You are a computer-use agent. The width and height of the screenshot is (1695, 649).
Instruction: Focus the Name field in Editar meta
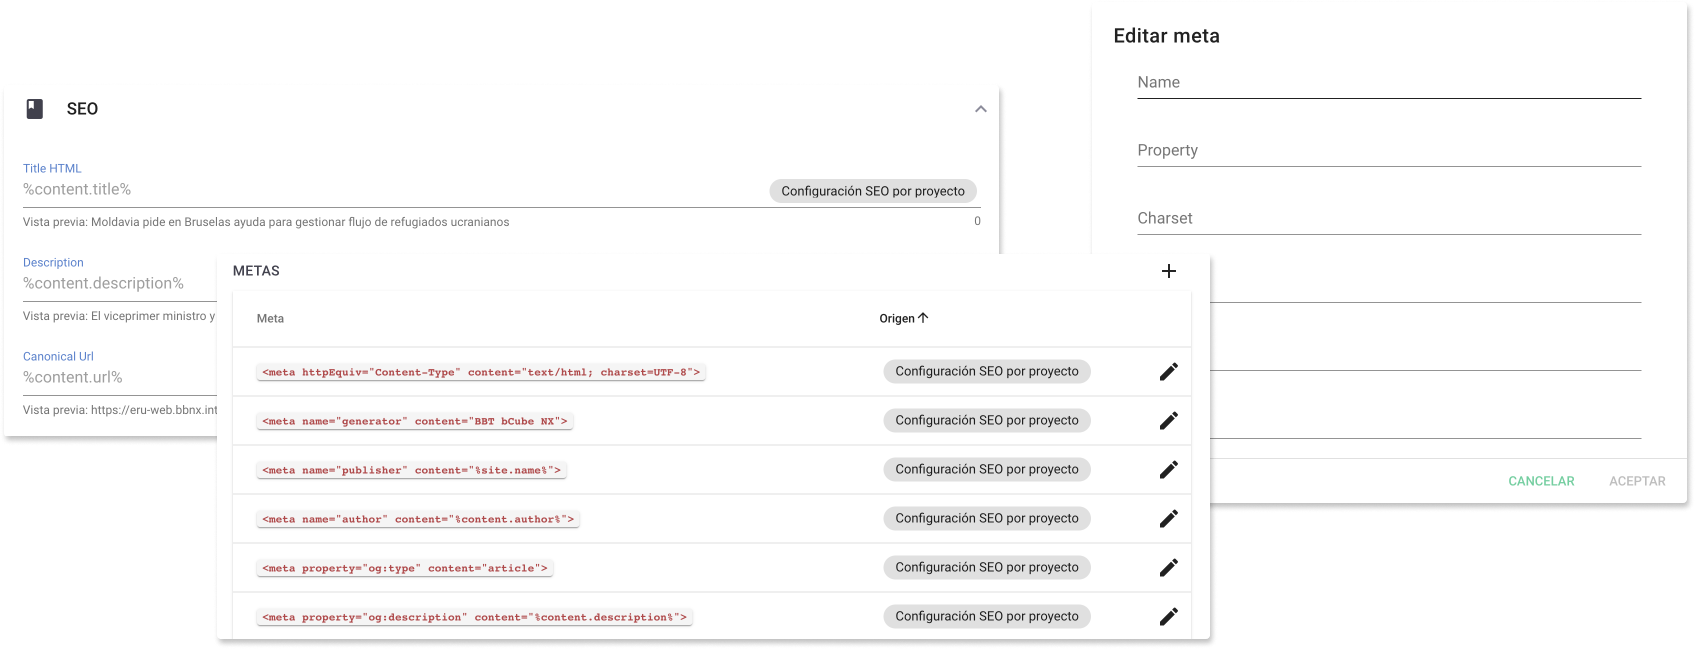1388,83
